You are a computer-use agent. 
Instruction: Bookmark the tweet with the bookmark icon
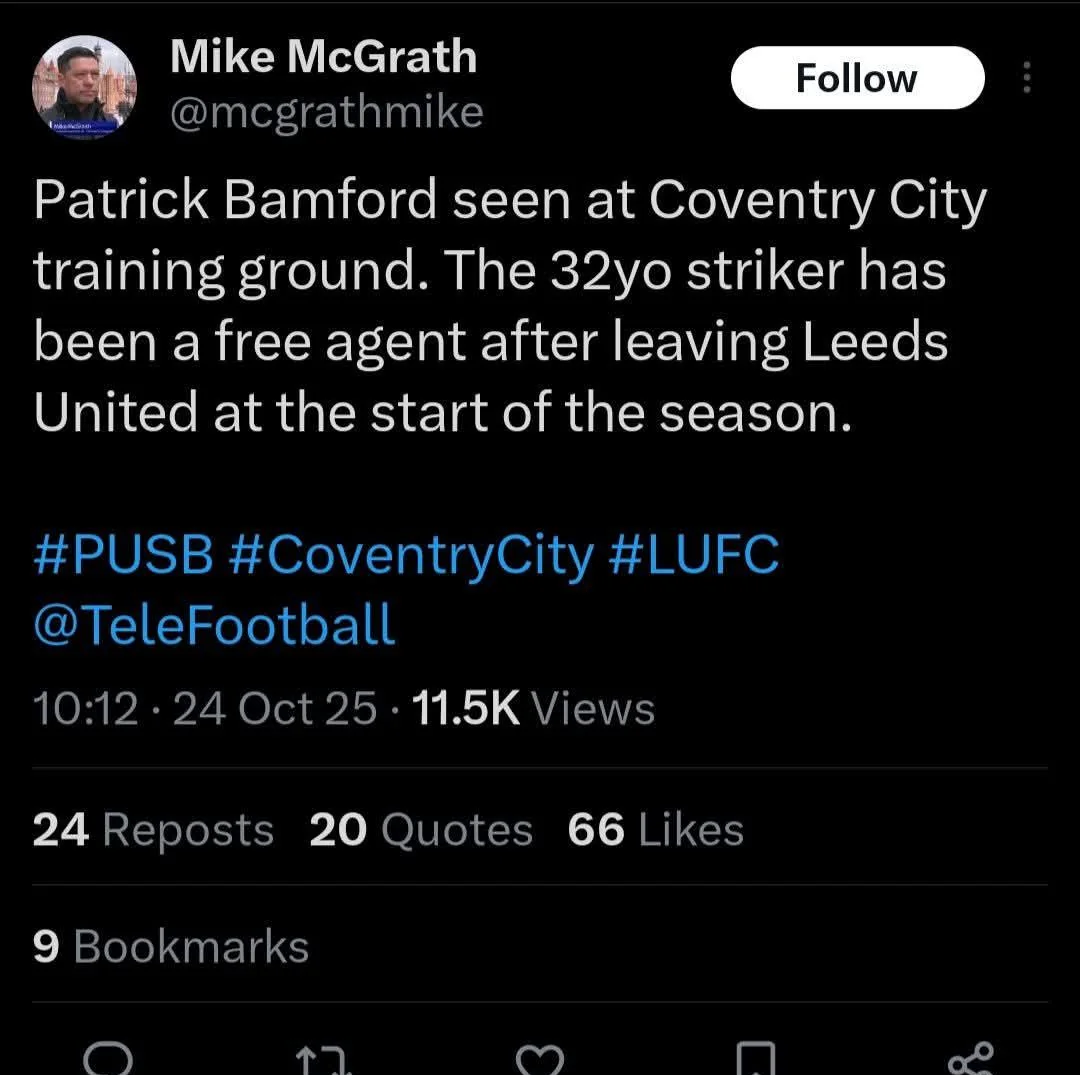point(755,1058)
